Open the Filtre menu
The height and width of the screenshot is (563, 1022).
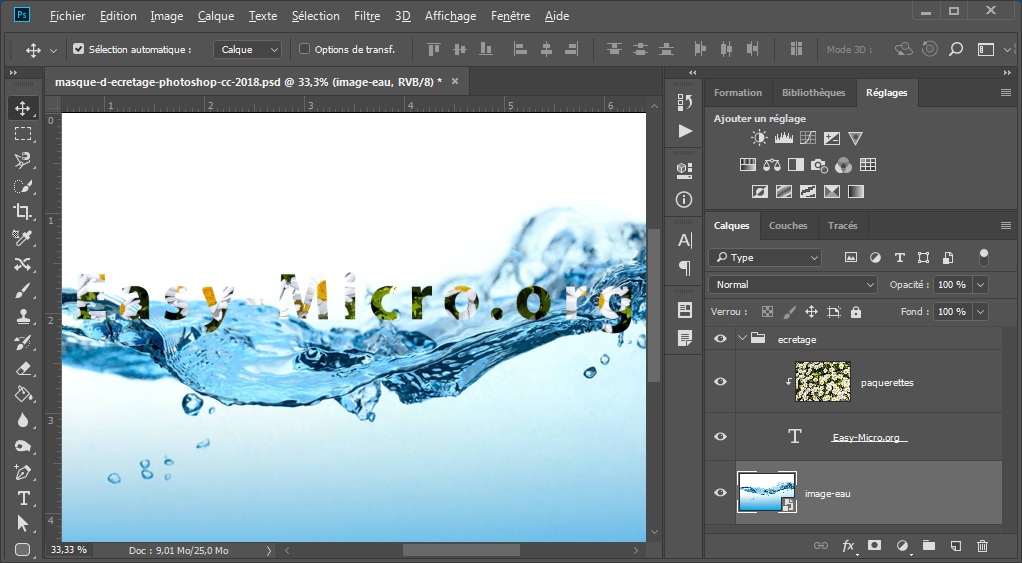pyautogui.click(x=367, y=16)
